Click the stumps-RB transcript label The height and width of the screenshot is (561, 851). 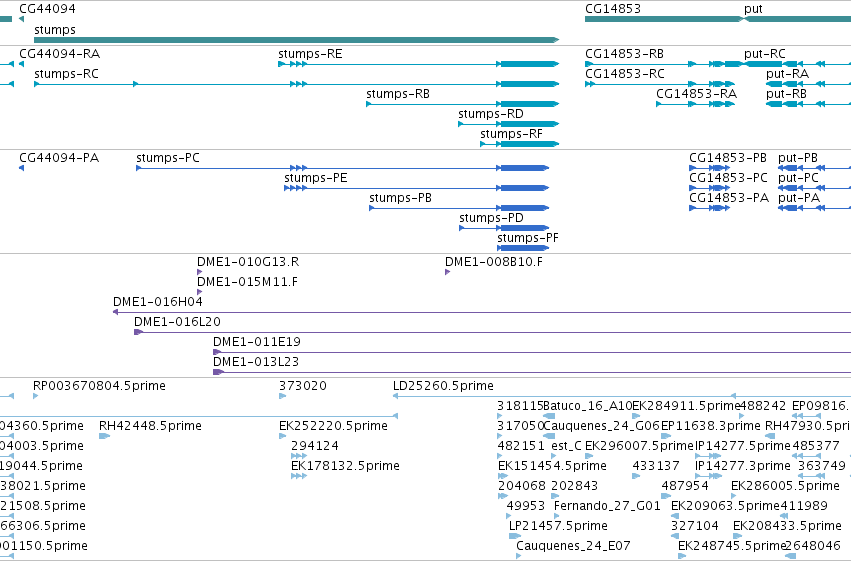pyautogui.click(x=398, y=94)
